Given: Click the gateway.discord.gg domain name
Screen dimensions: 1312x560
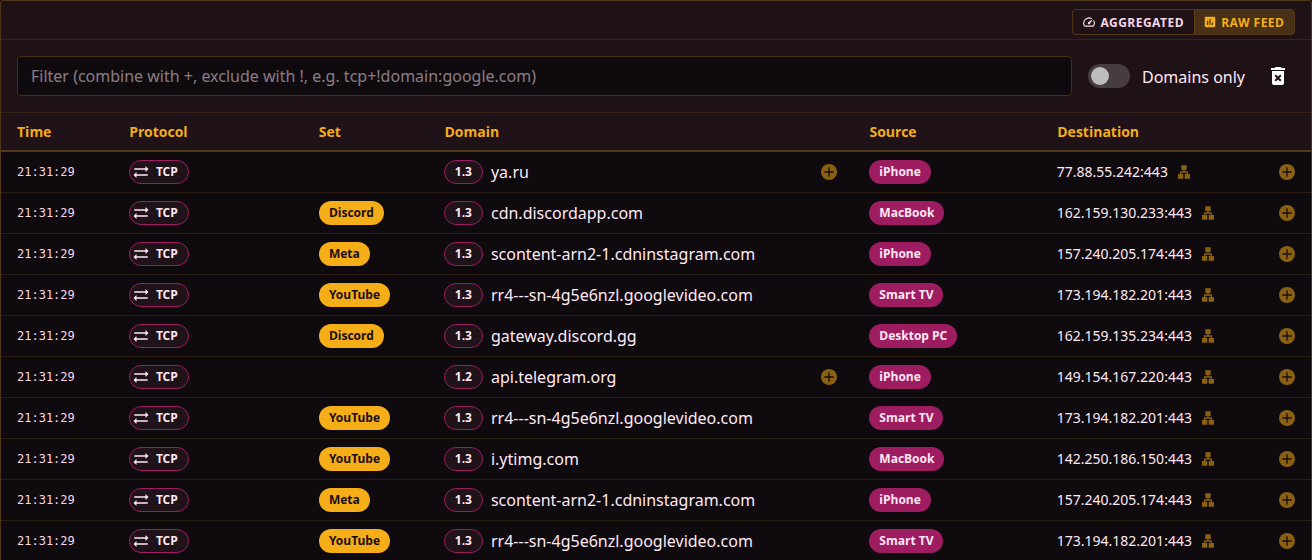Looking at the screenshot, I should [x=564, y=336].
